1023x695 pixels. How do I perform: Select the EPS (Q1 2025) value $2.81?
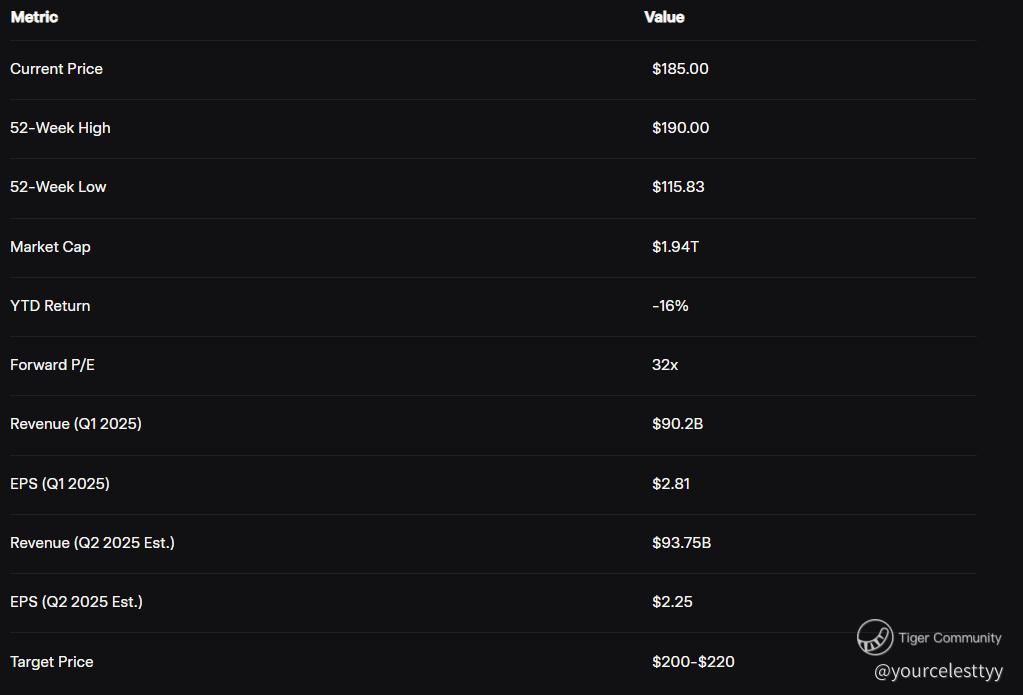671,484
